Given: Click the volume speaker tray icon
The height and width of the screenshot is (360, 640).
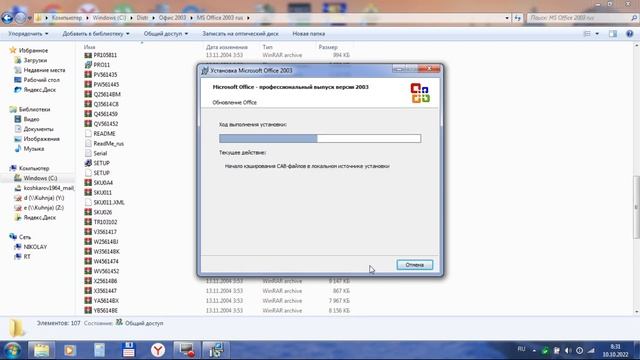Looking at the screenshot, I should click(x=568, y=350).
